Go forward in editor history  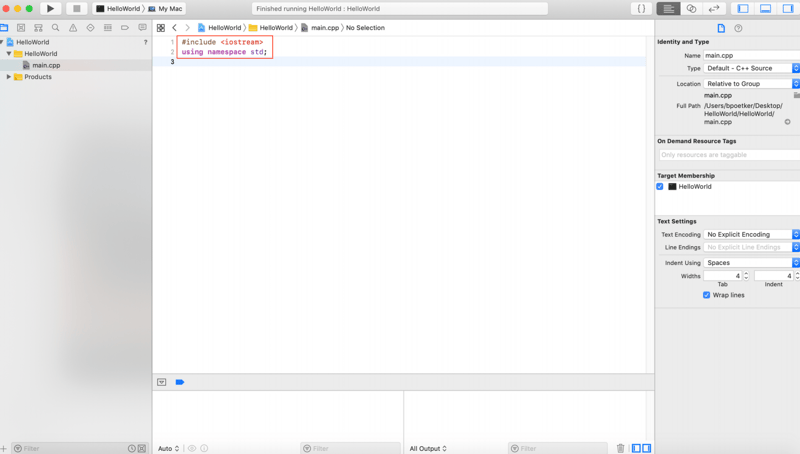(x=187, y=28)
